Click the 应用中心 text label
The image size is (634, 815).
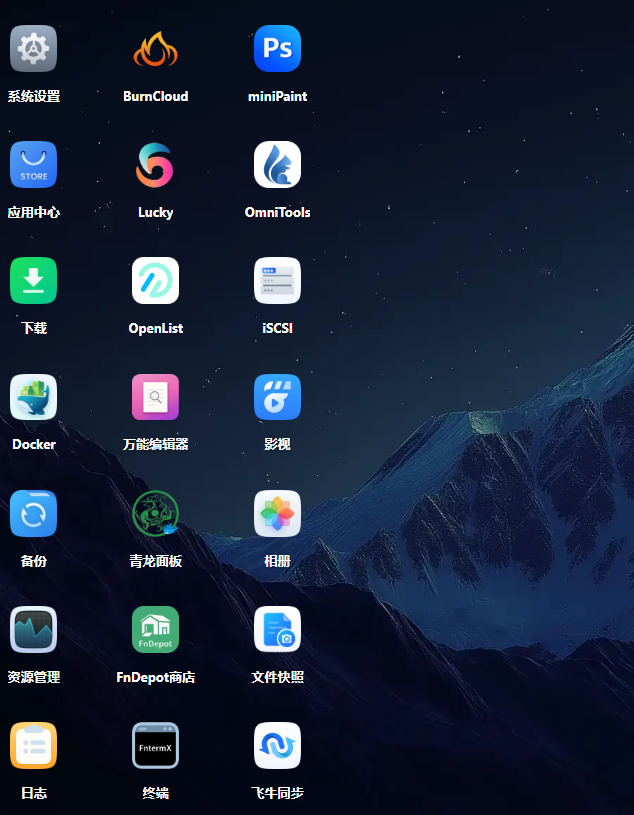(34, 212)
